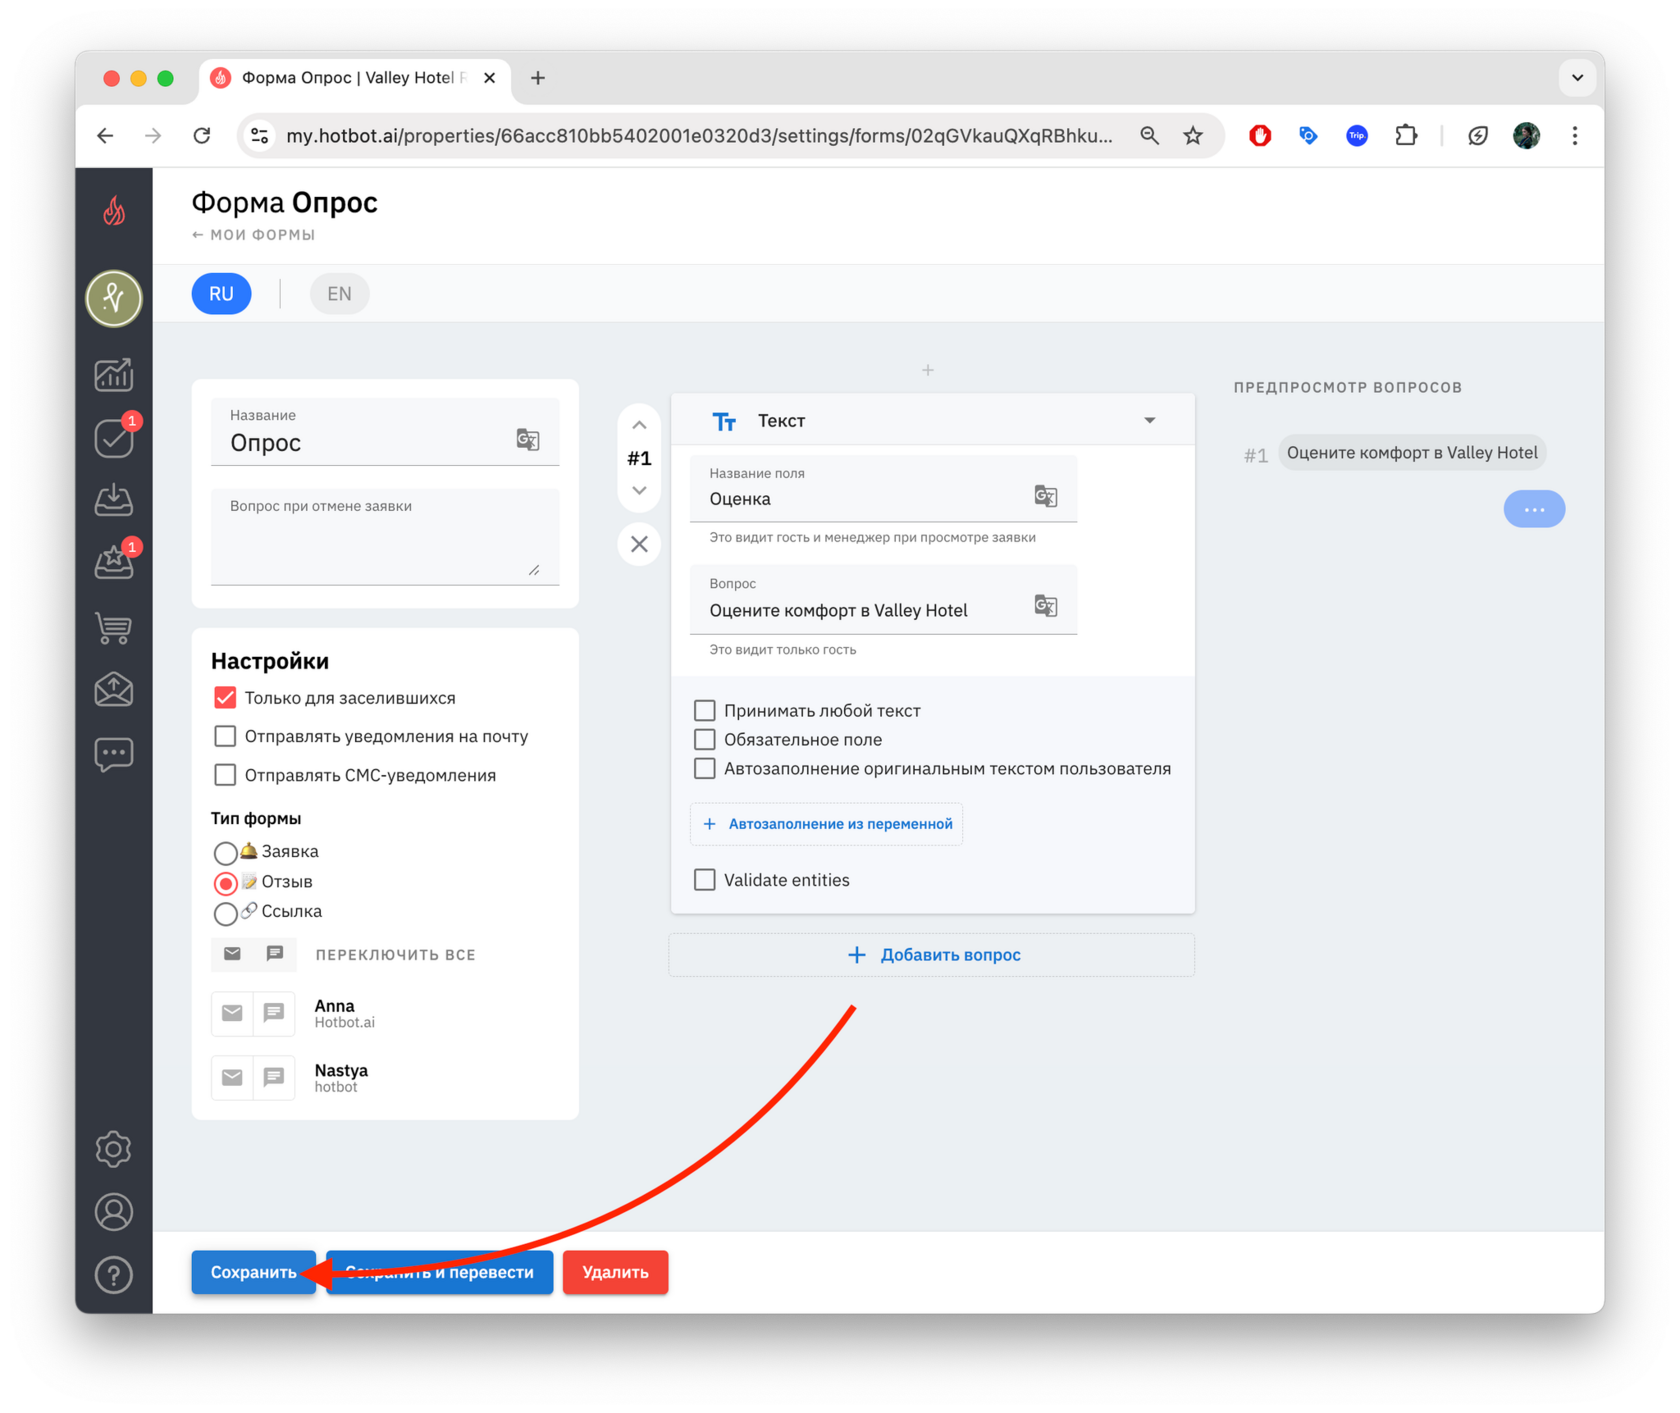Check Обязательное поле
Viewport: 1680px width, 1413px height.
[705, 739]
